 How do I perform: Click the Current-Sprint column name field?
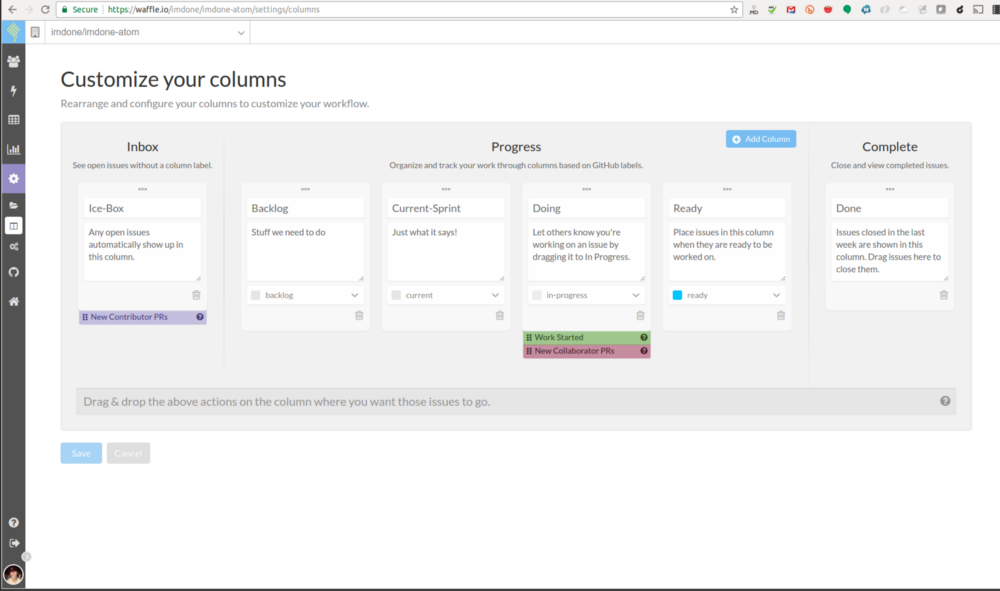(445, 207)
